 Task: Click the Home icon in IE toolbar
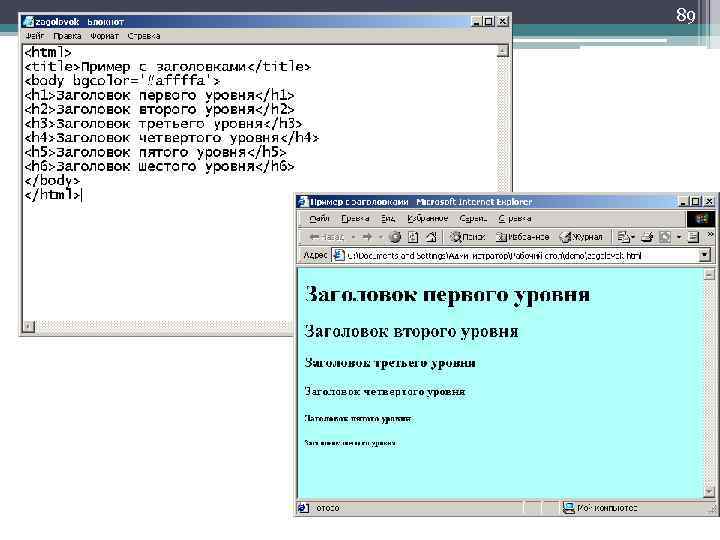(x=431, y=237)
